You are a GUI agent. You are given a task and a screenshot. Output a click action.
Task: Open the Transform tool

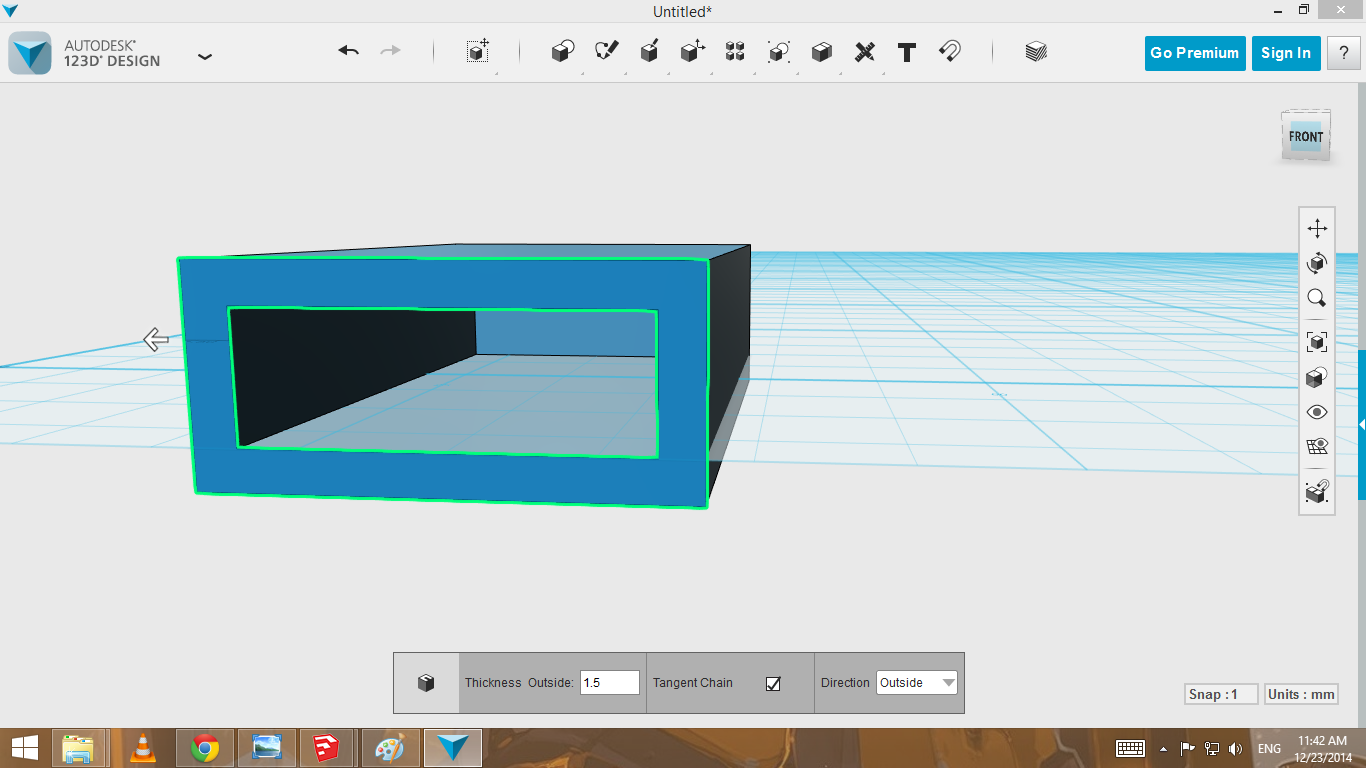point(478,52)
